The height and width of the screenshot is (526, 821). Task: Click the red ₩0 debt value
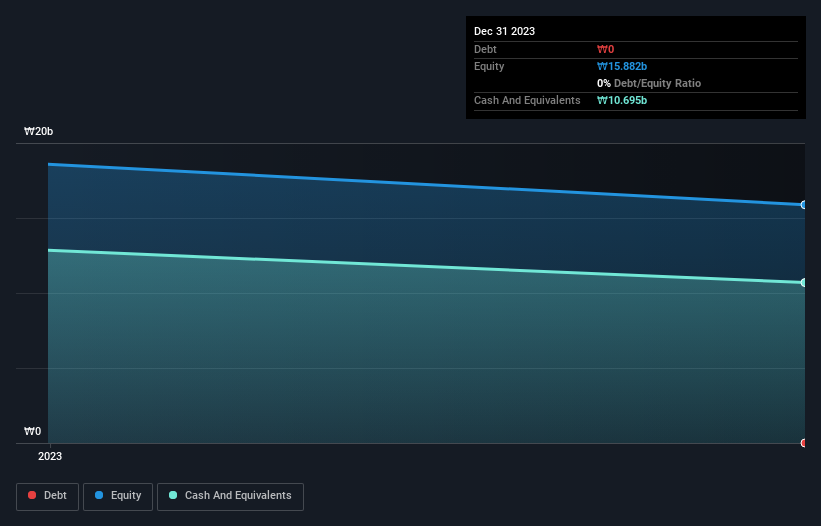[605, 49]
